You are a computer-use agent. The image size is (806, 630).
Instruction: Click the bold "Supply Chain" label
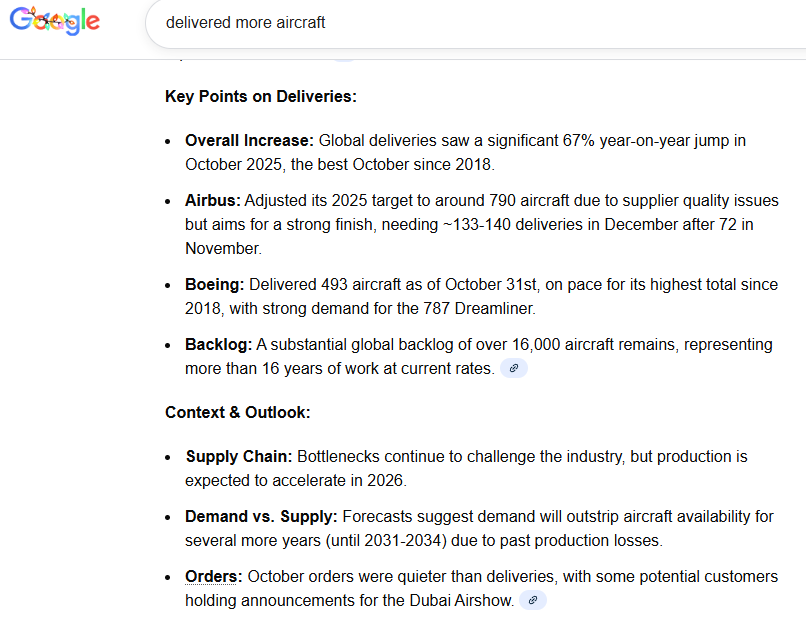click(239, 456)
